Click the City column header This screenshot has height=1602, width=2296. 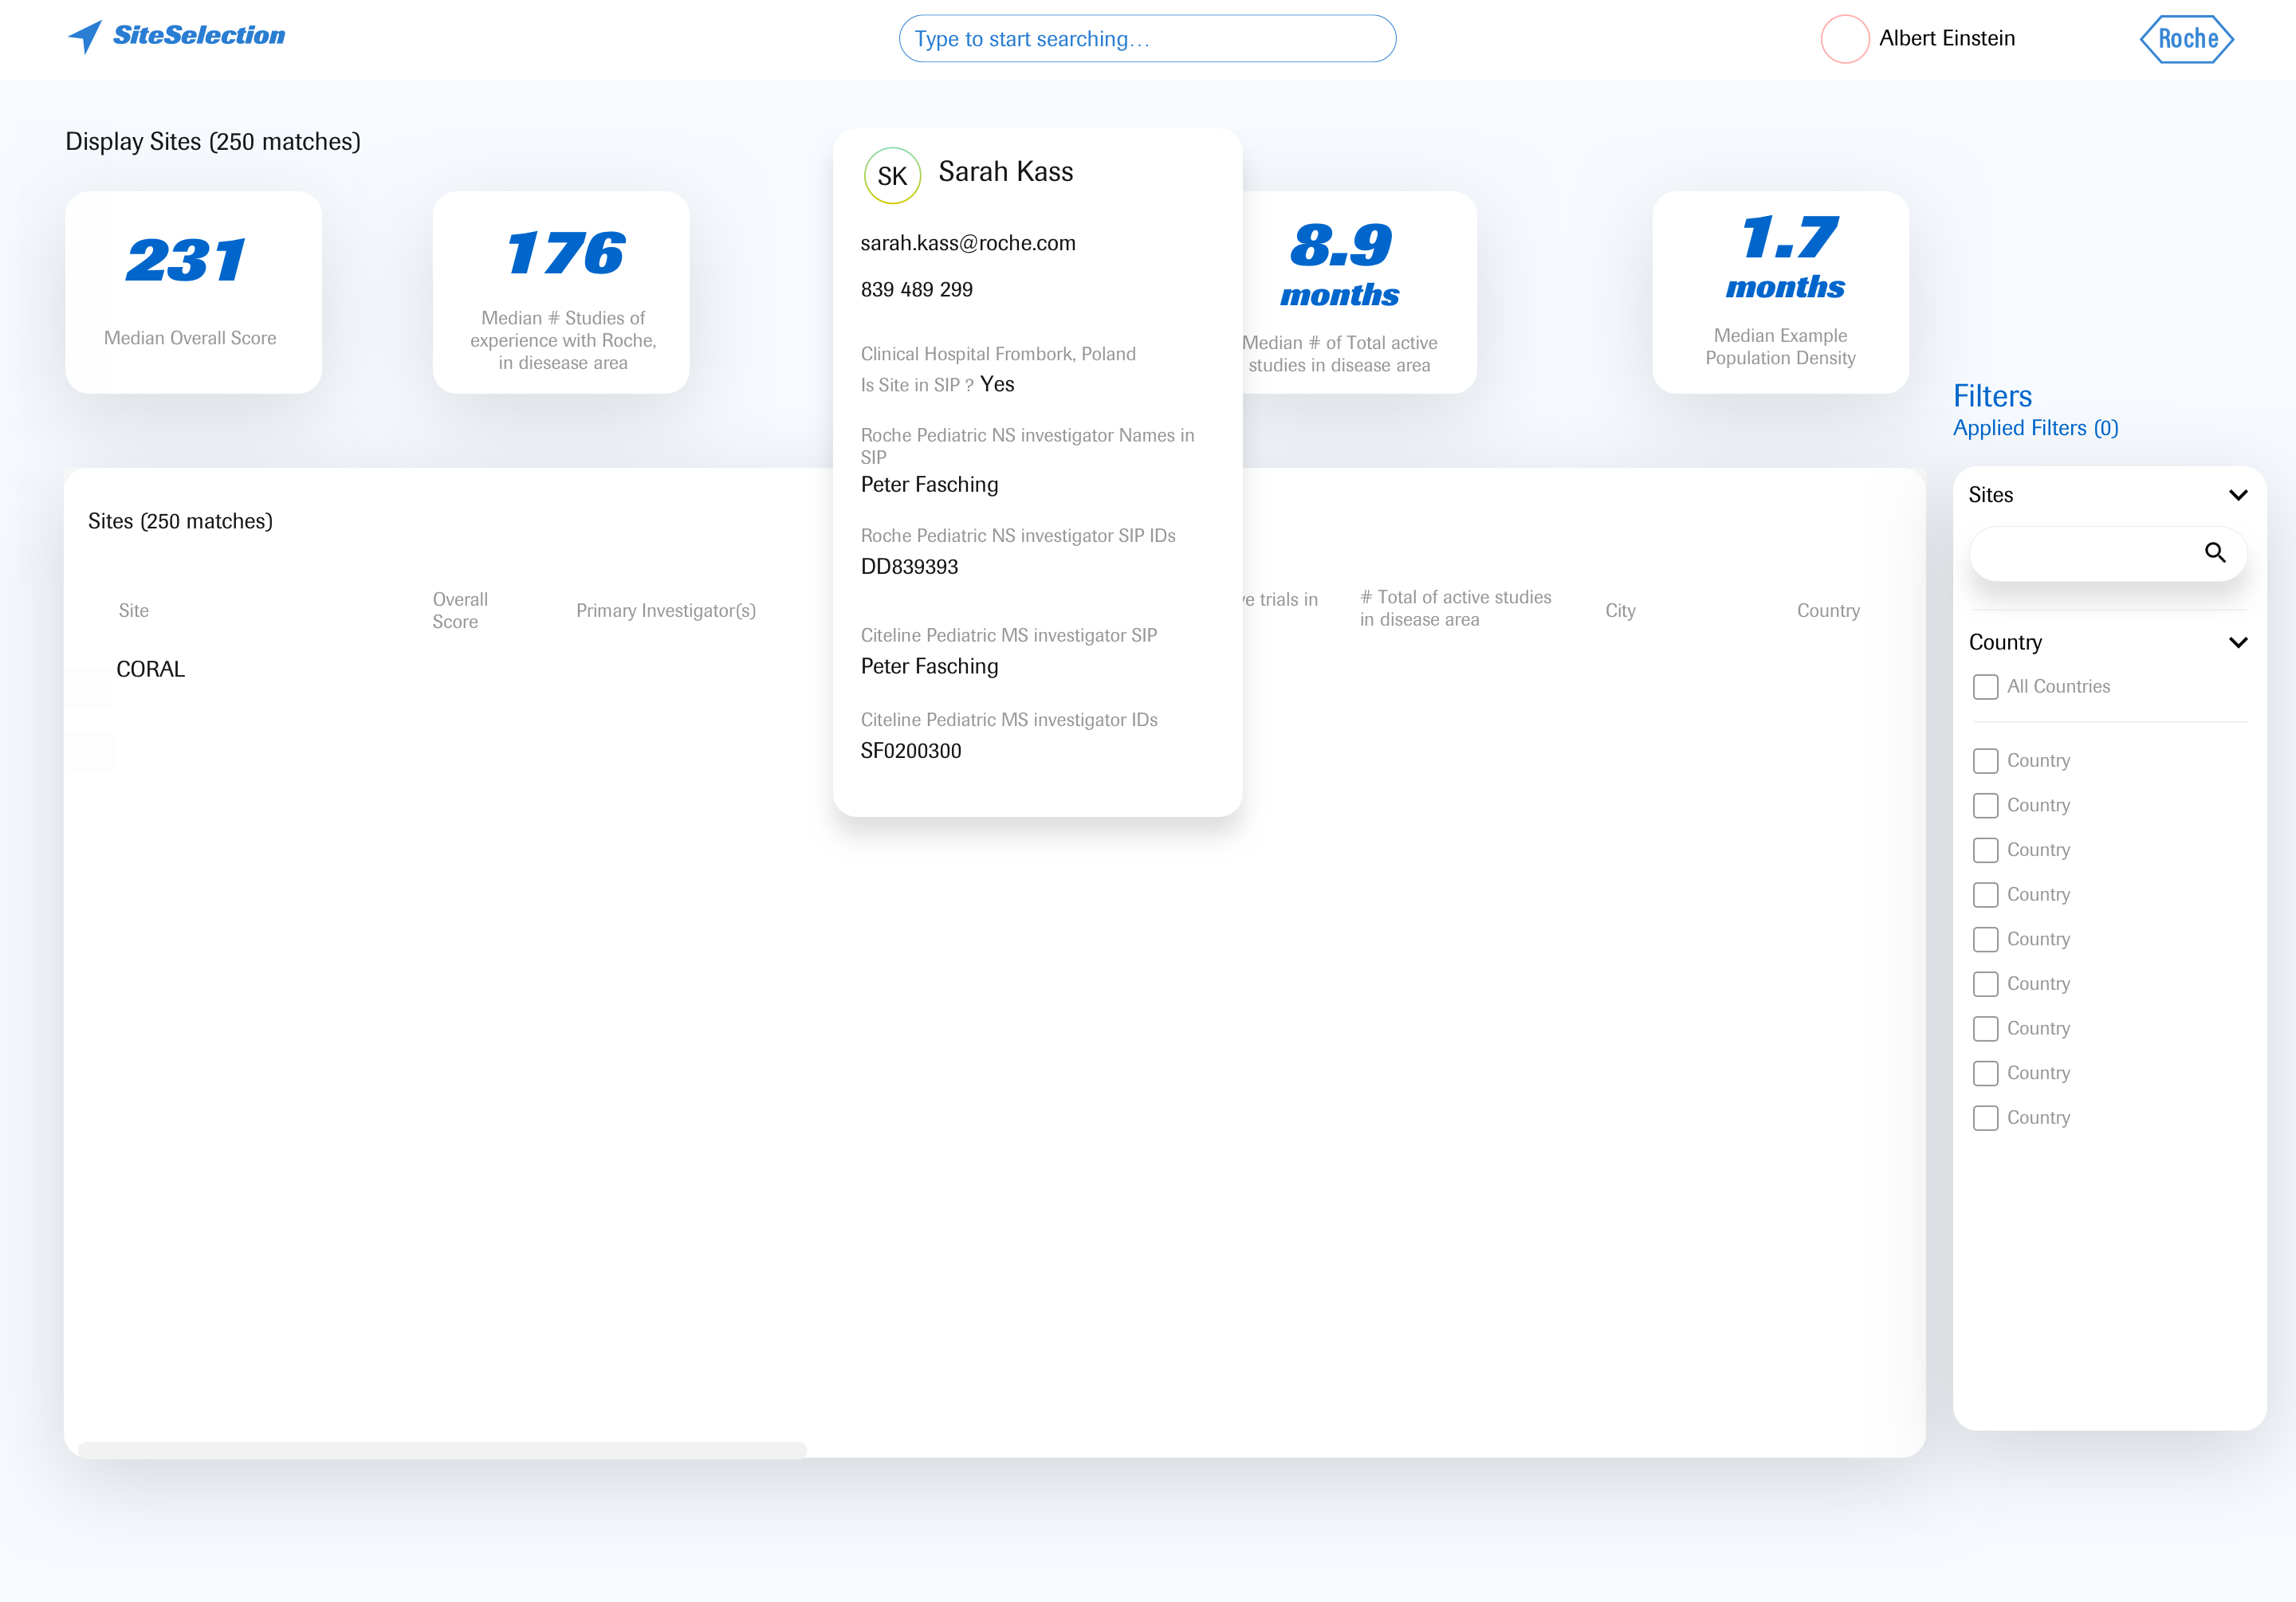[x=1620, y=611]
